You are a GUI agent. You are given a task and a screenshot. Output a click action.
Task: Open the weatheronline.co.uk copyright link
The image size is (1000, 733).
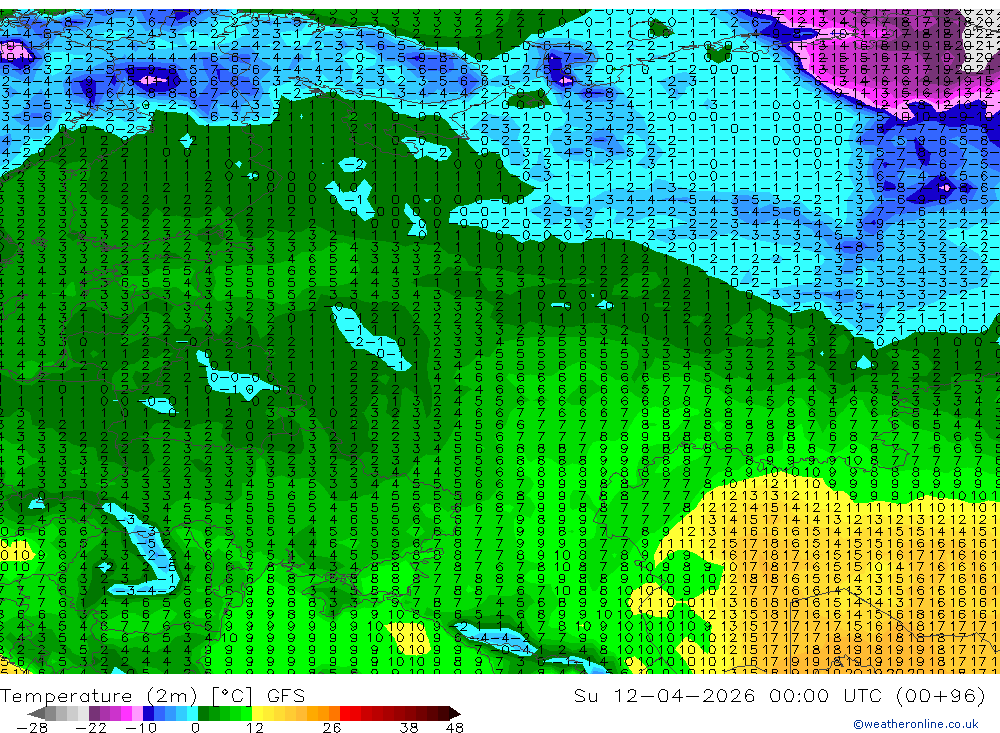(916, 724)
